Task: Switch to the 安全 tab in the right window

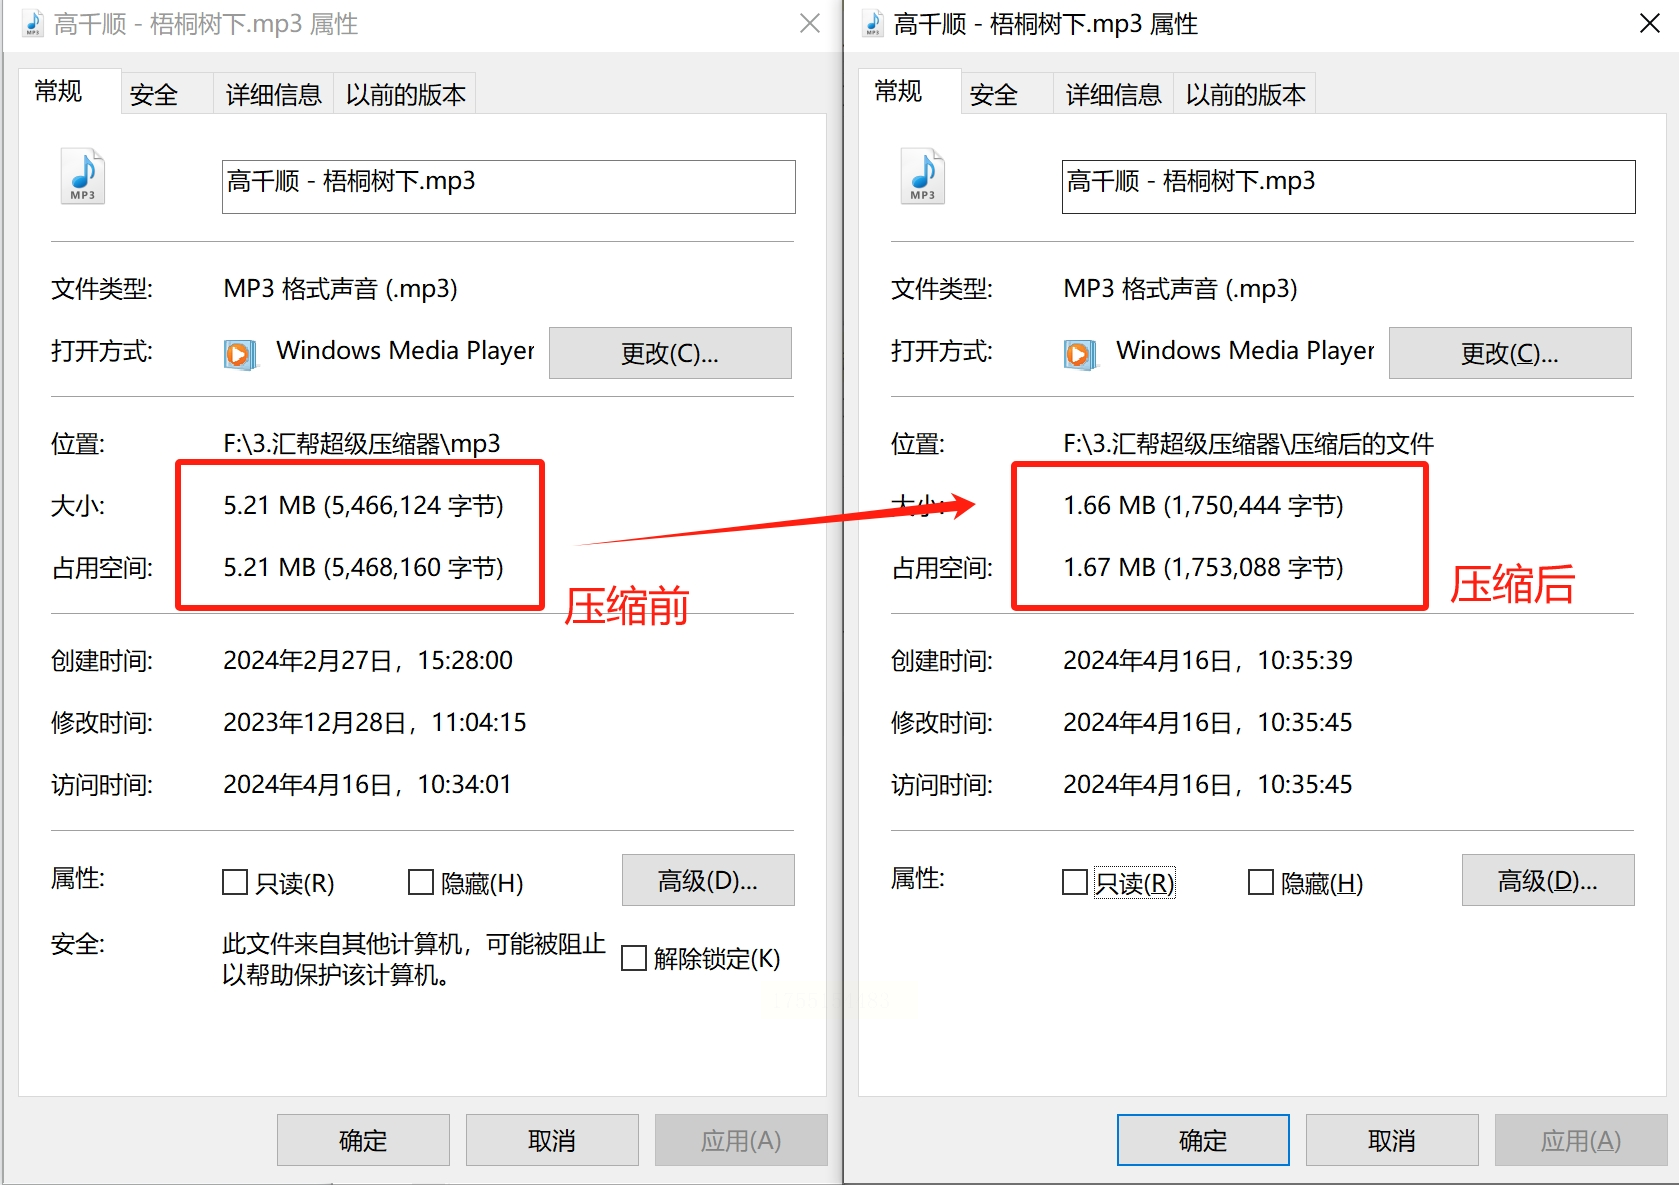Action: click(1006, 94)
